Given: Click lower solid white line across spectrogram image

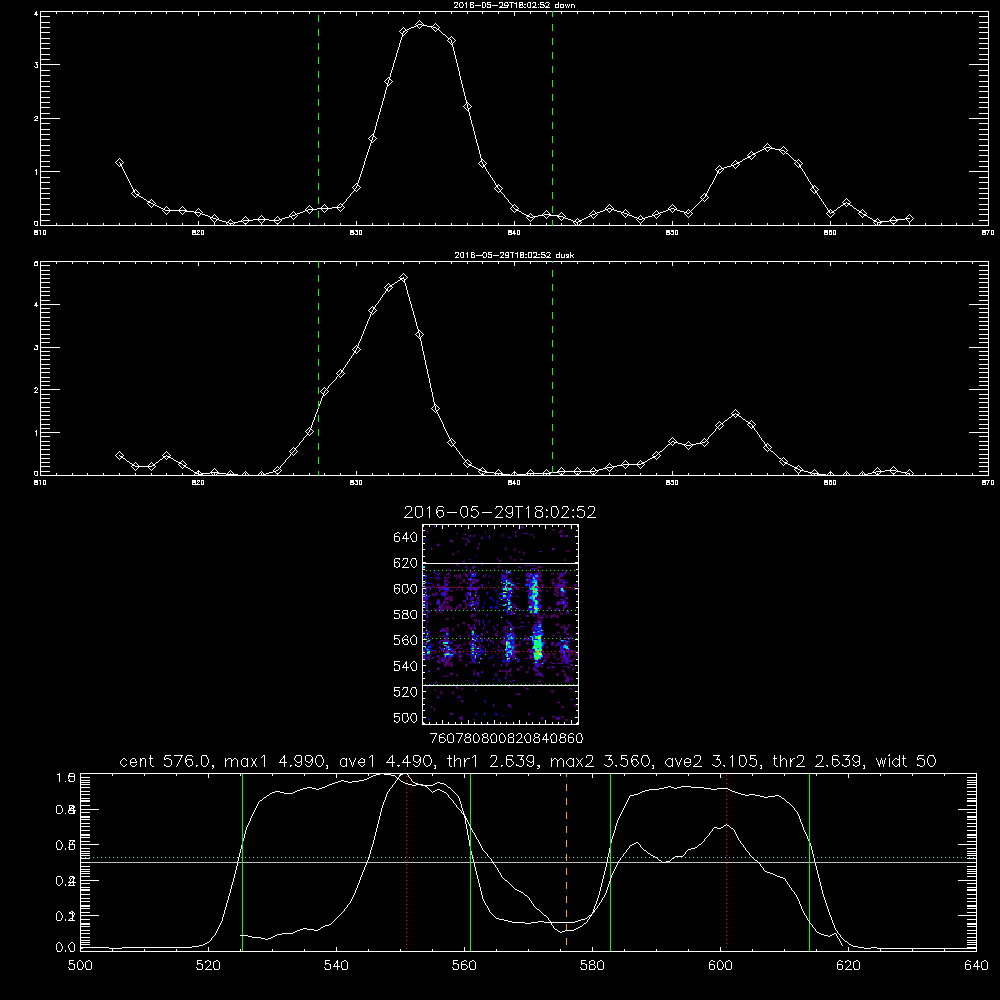Looking at the screenshot, I should pyautogui.click(x=500, y=685).
